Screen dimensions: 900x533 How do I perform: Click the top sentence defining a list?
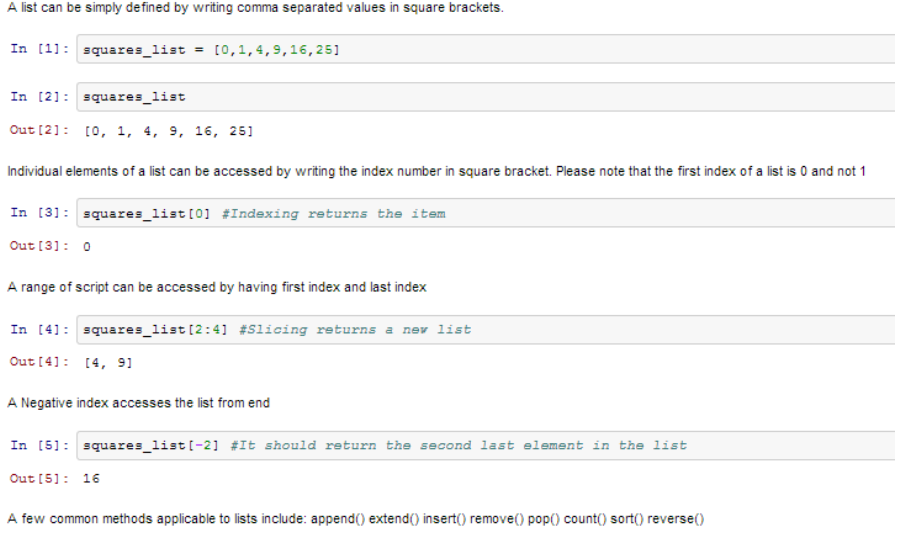pyautogui.click(x=255, y=8)
